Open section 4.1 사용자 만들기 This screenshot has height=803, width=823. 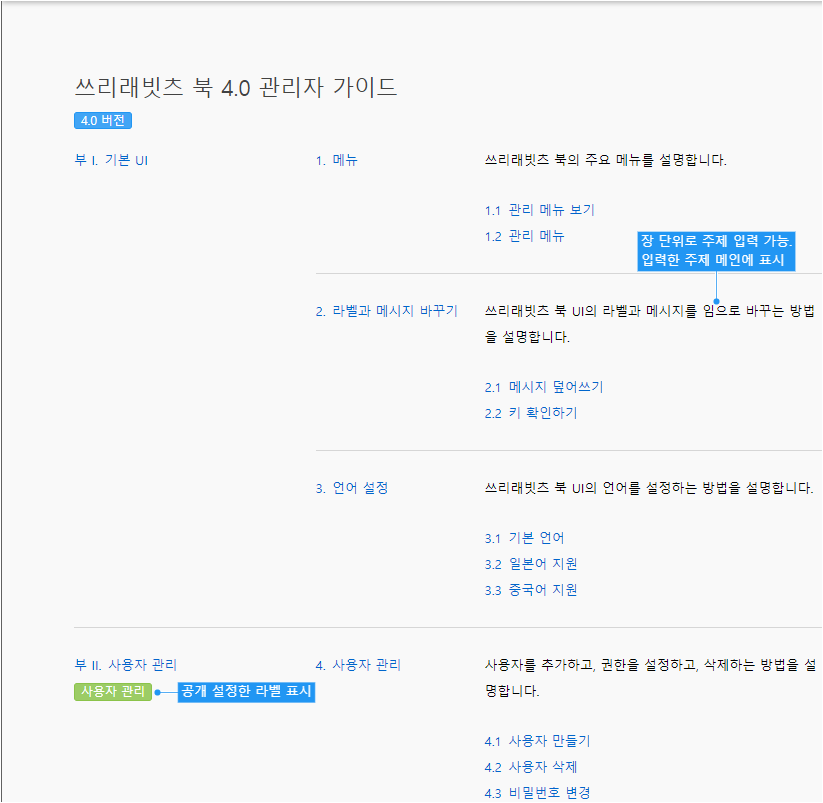click(x=537, y=741)
